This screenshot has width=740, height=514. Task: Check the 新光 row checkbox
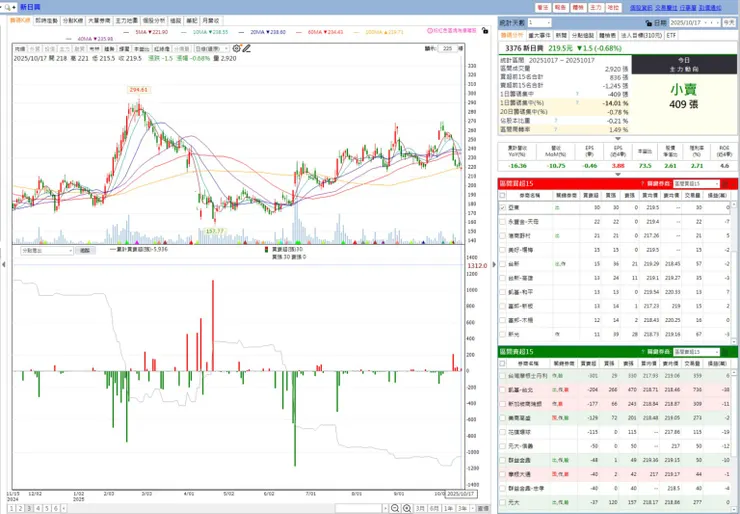pos(503,334)
